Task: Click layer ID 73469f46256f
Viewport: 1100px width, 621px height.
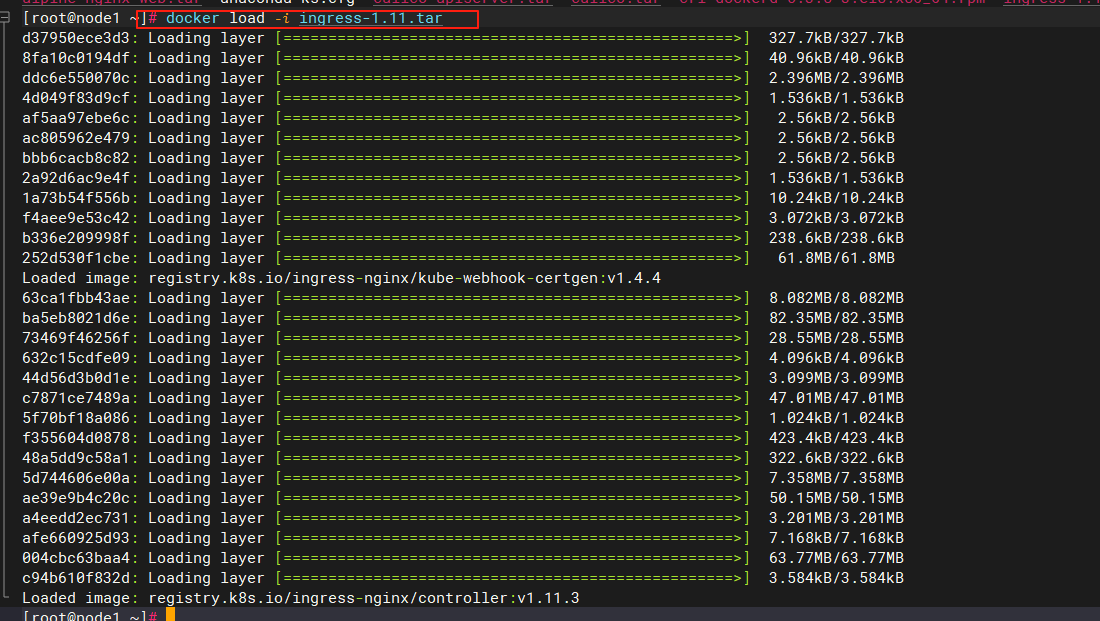Action: coord(76,338)
